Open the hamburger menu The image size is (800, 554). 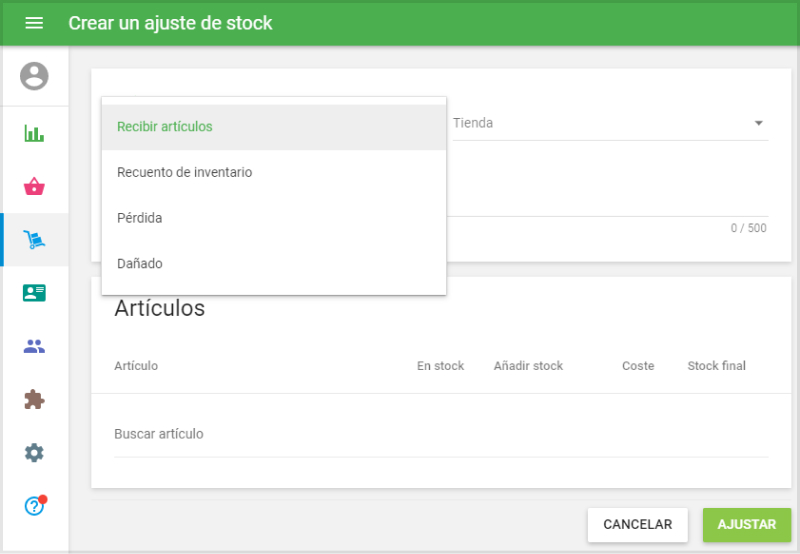pos(34,23)
